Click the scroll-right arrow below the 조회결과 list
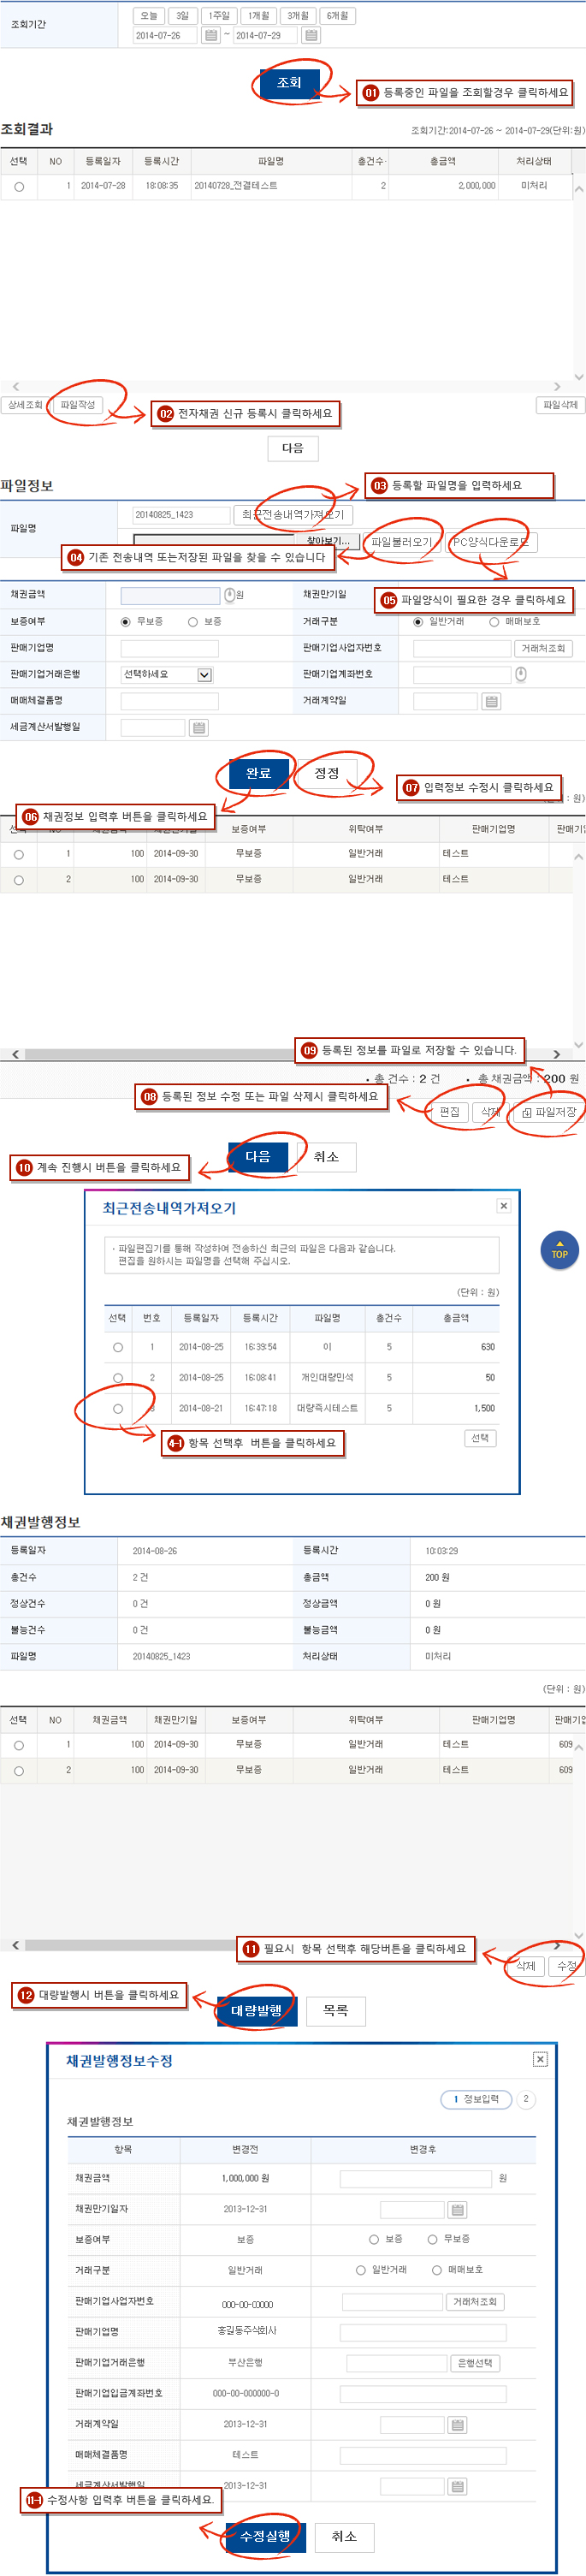Image resolution: width=586 pixels, height=2576 pixels. [557, 387]
